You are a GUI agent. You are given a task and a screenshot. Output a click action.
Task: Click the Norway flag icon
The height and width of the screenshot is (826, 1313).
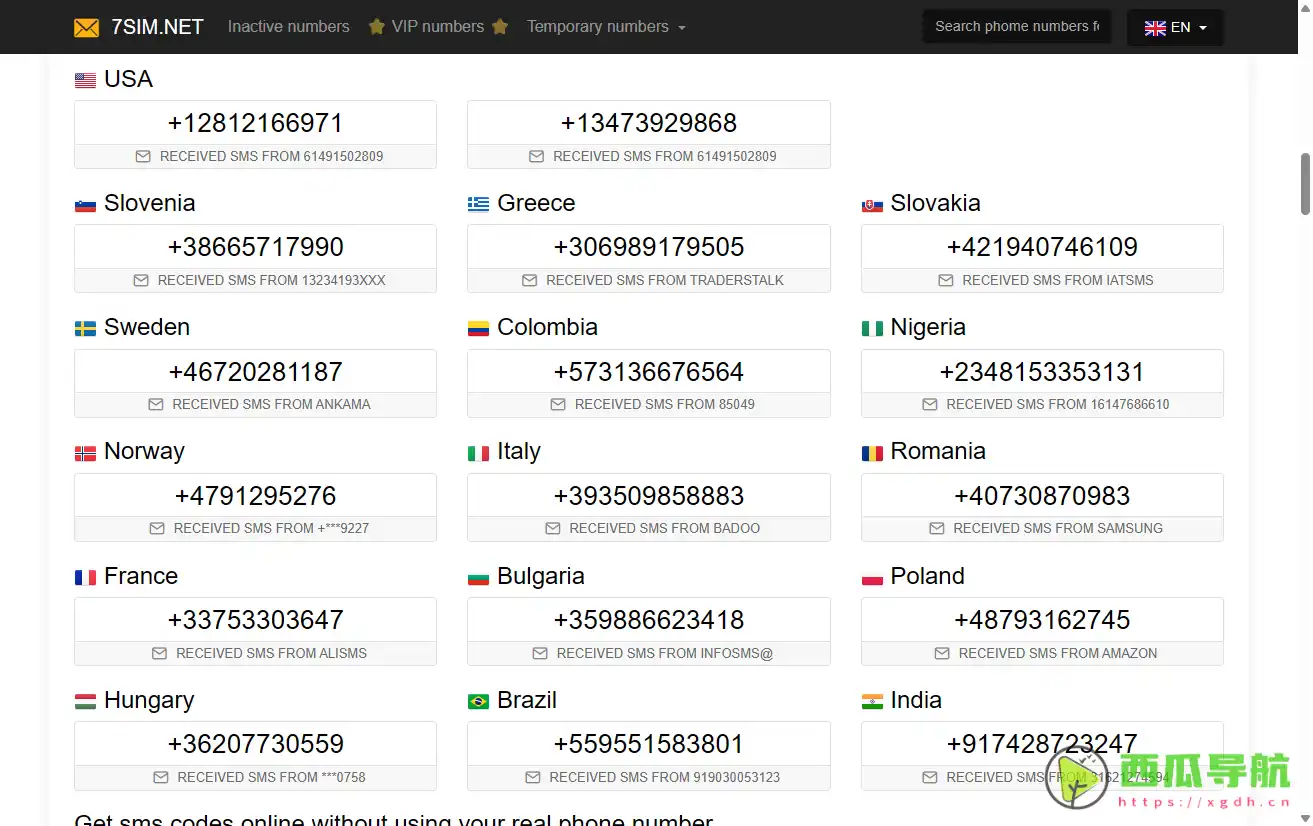click(x=85, y=453)
